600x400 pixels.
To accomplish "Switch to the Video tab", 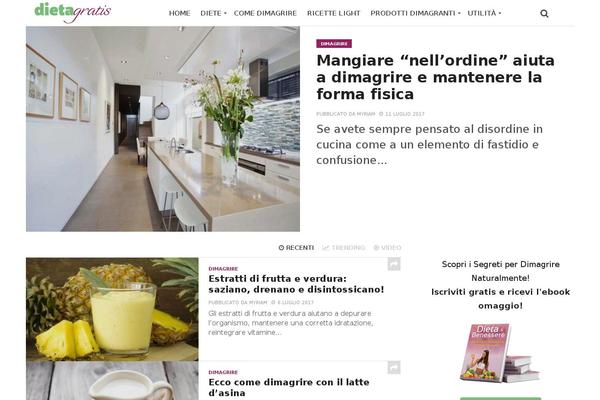I will point(387,248).
